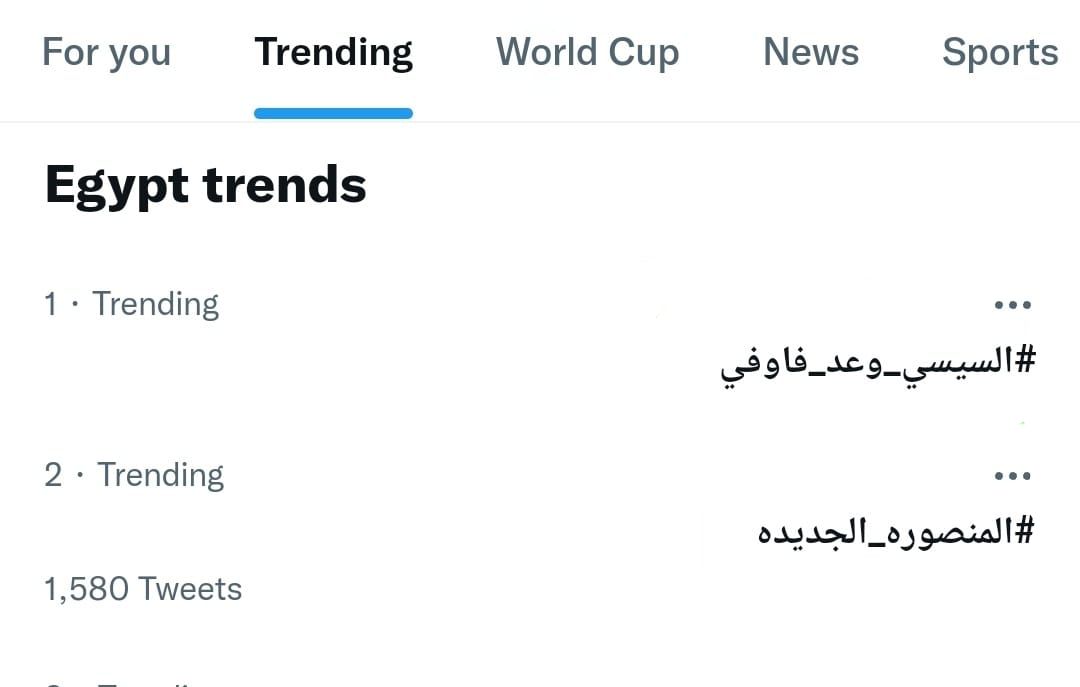Click the 1,580 Tweets count
Screen dimensions: 1080x687
click(x=143, y=589)
